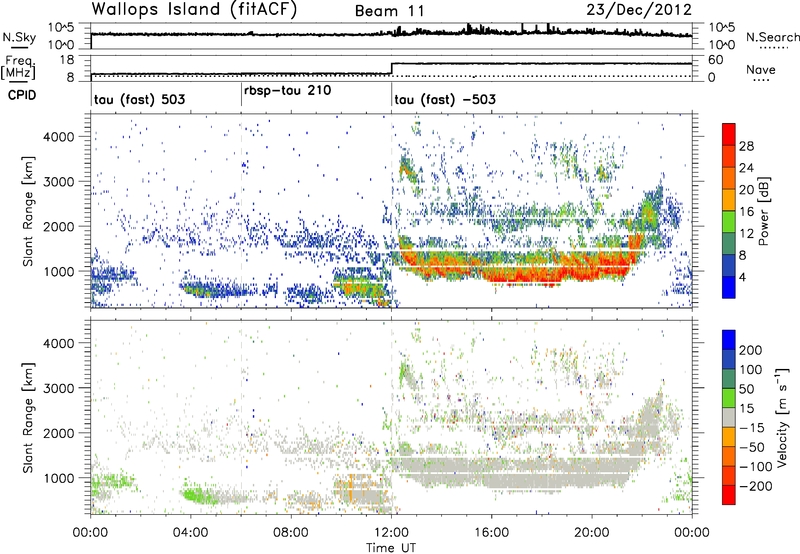Click the 'N.Search' legend label
Viewport: 800px width, 554px height.
pos(772,37)
